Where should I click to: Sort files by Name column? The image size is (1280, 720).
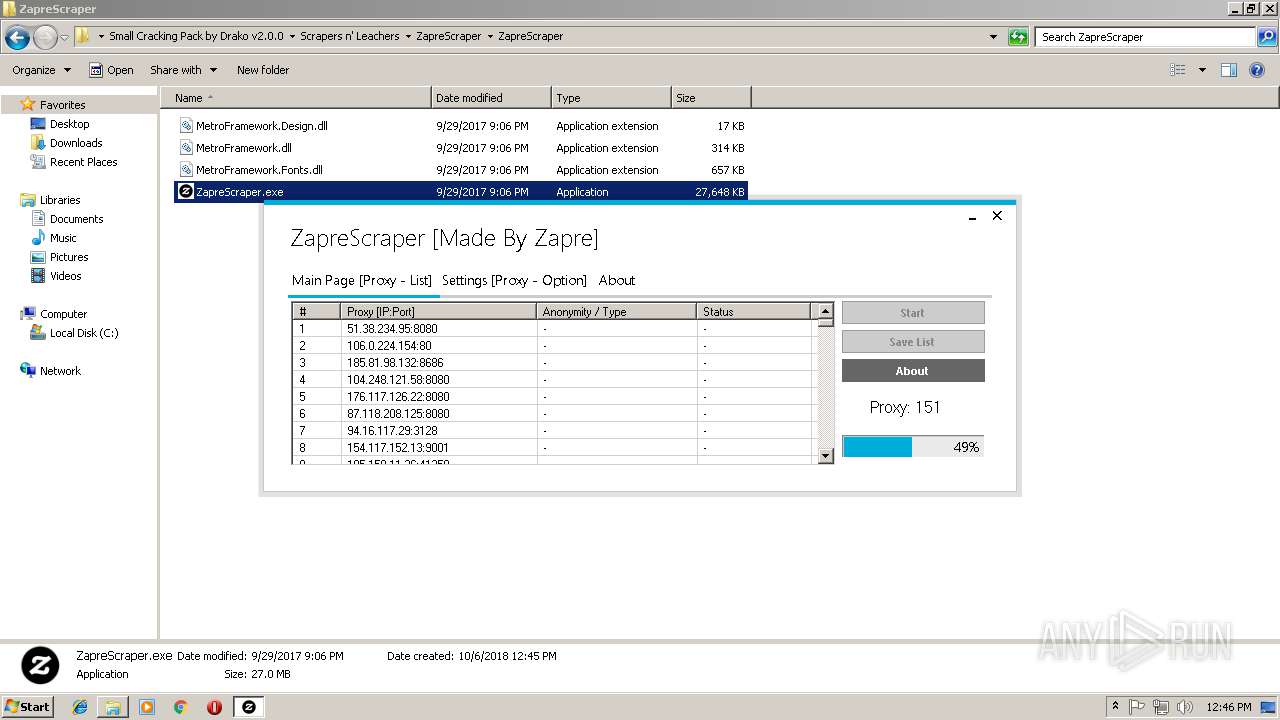[296, 98]
